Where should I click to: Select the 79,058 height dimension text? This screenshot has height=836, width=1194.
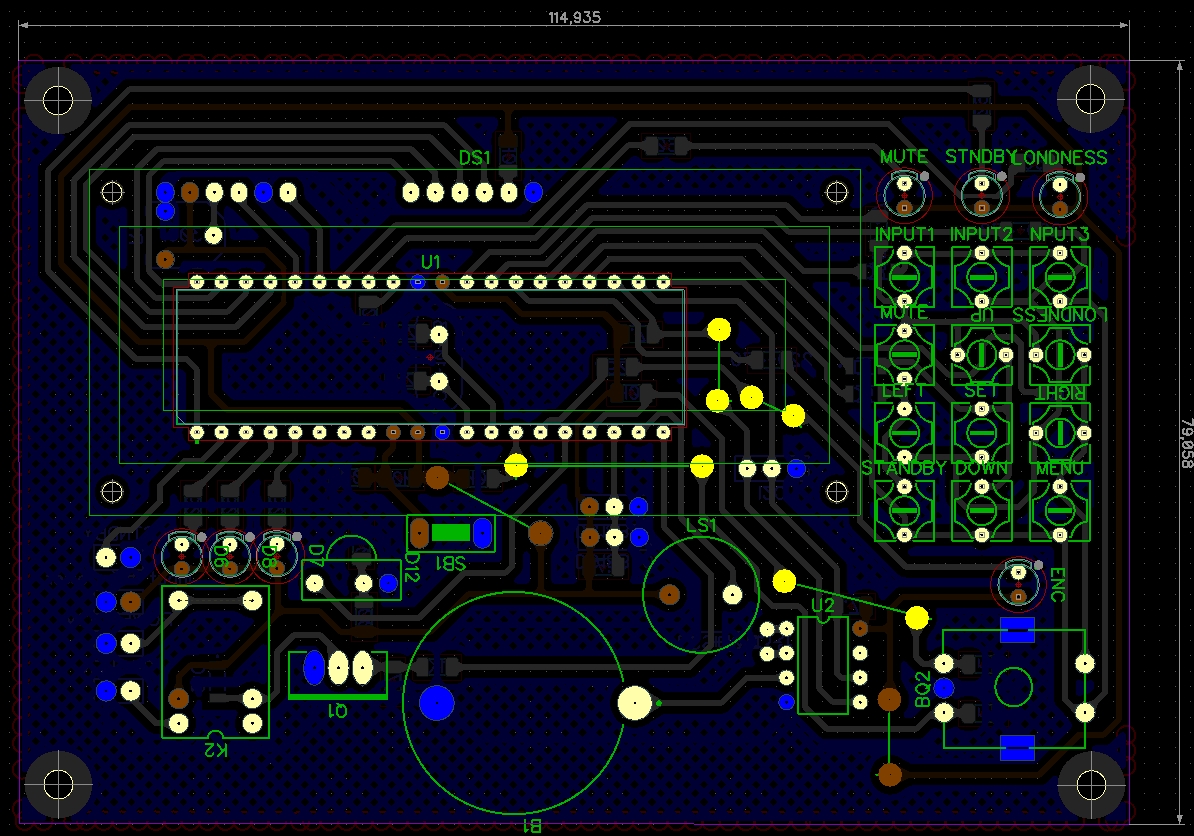click(x=1186, y=442)
